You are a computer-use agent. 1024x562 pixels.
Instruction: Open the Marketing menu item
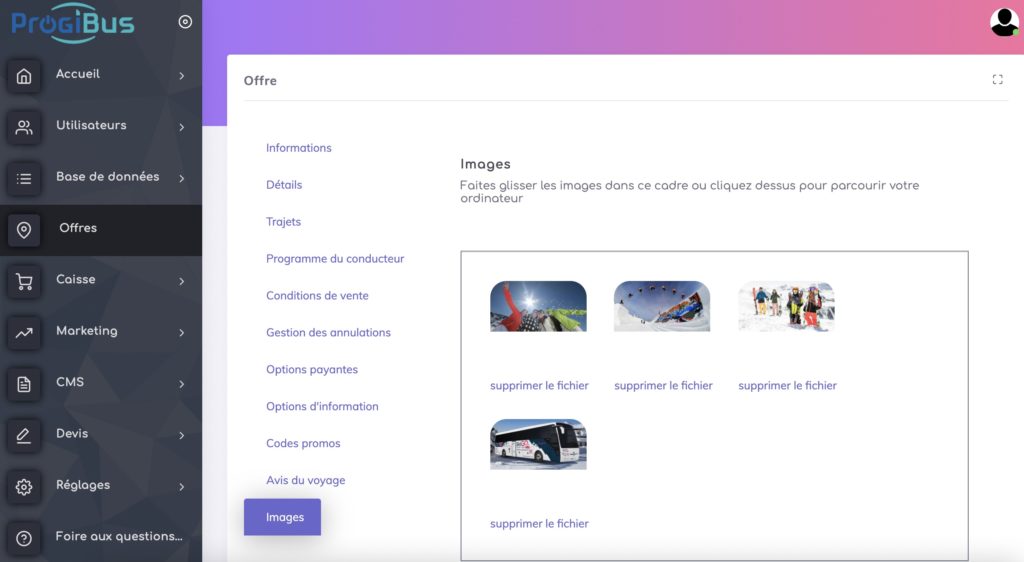101,332
